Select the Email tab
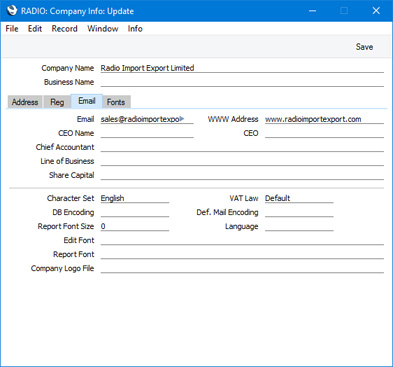Screen dimensions: 393x367 pyautogui.click(x=87, y=101)
